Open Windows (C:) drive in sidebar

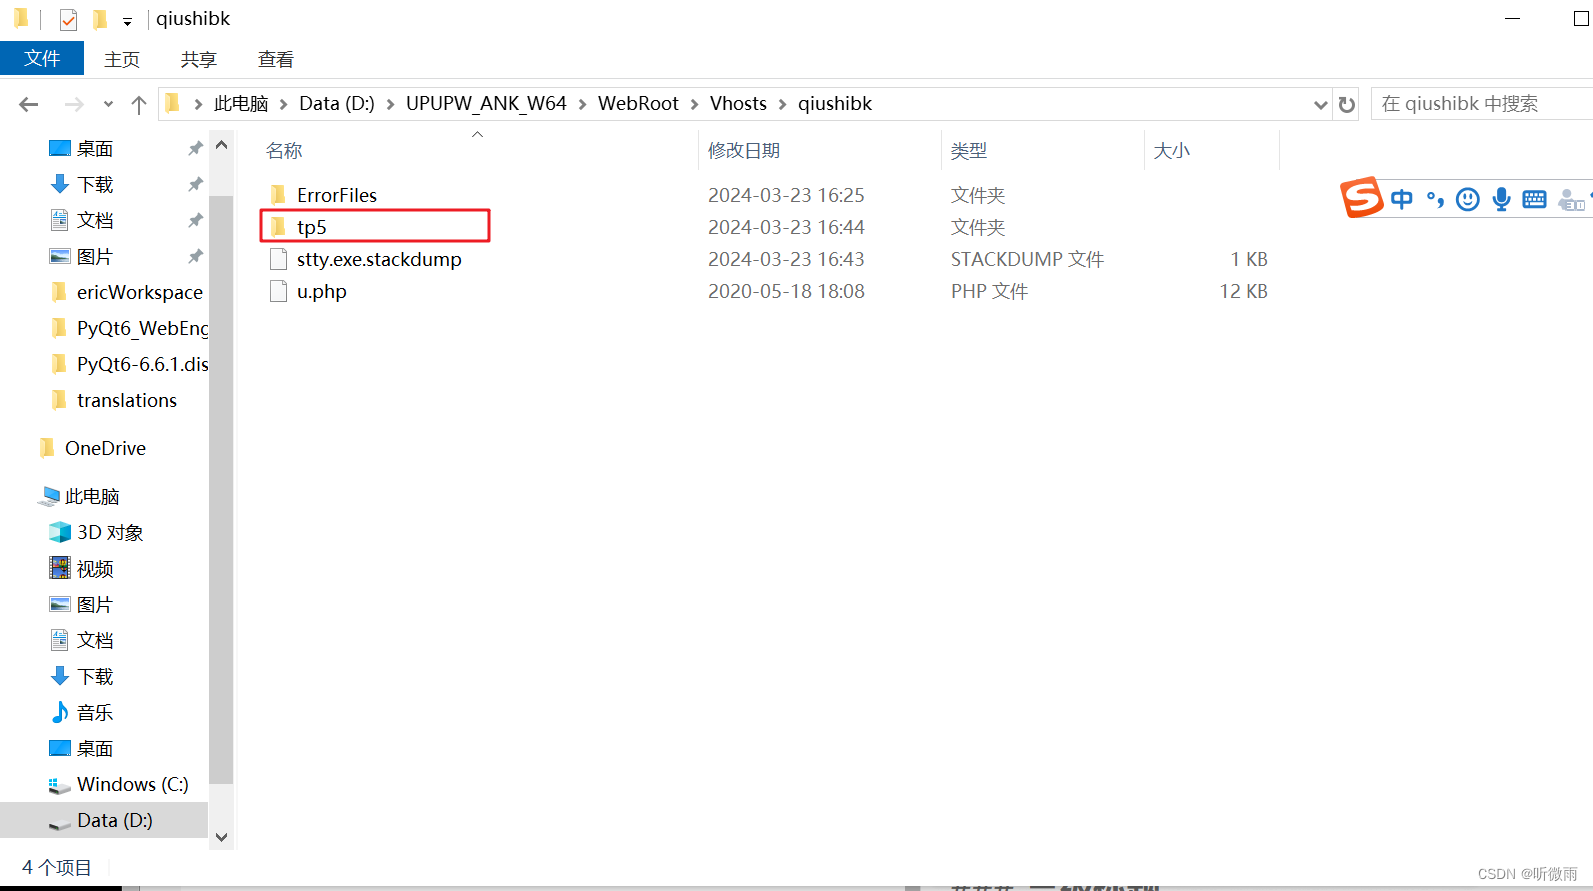[x=132, y=784]
